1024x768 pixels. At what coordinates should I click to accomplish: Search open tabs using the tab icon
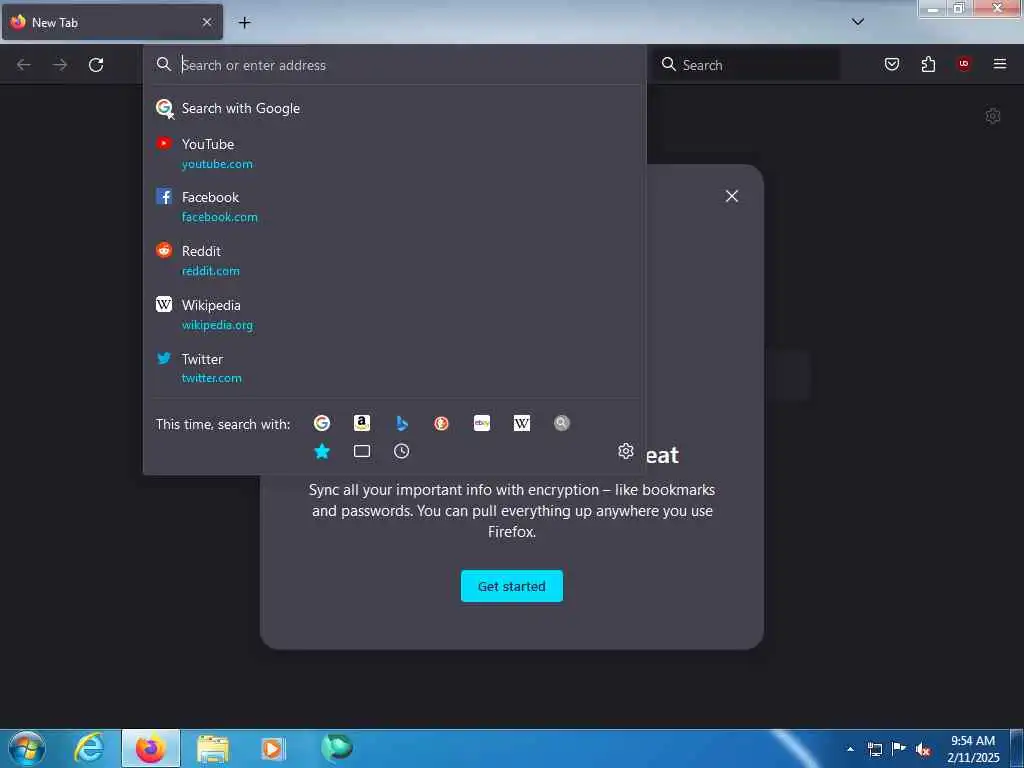point(362,451)
